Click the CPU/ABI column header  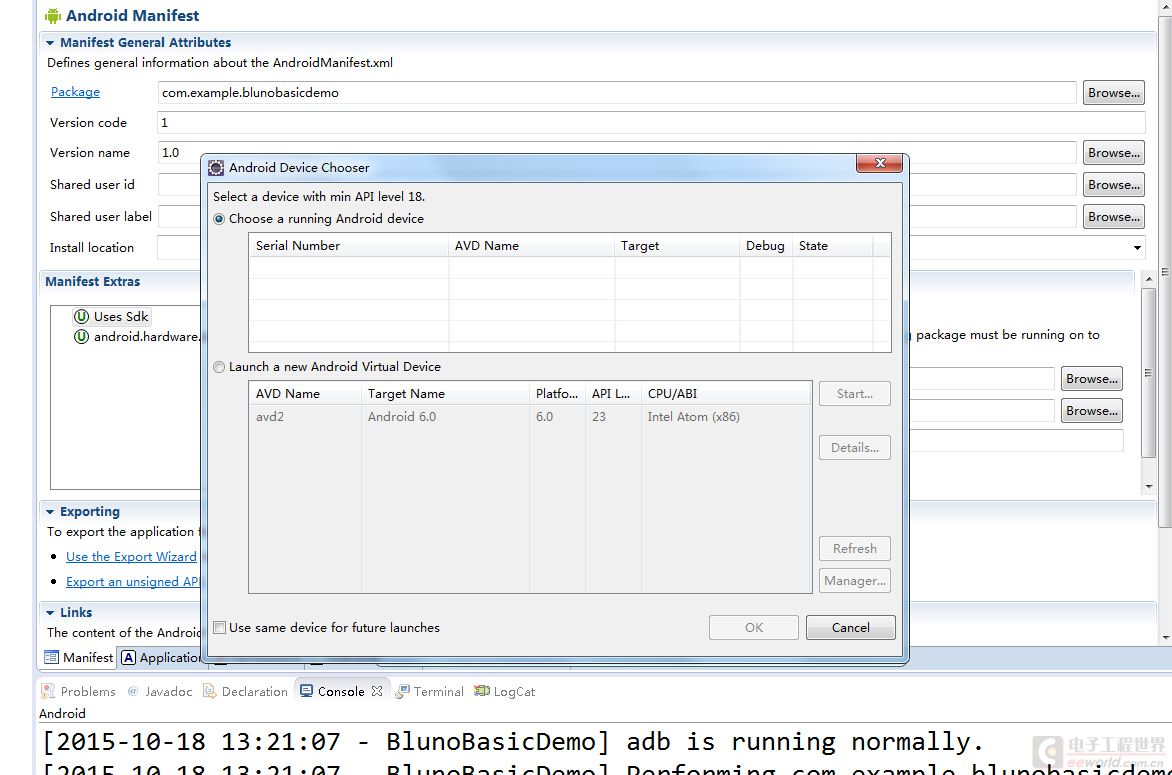point(727,394)
